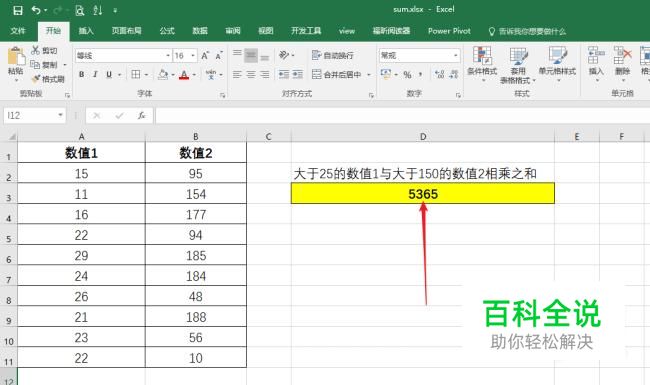Viewport: 650px width, 385px height.
Task: Click the Decrease Indent icon
Action: 284,75
